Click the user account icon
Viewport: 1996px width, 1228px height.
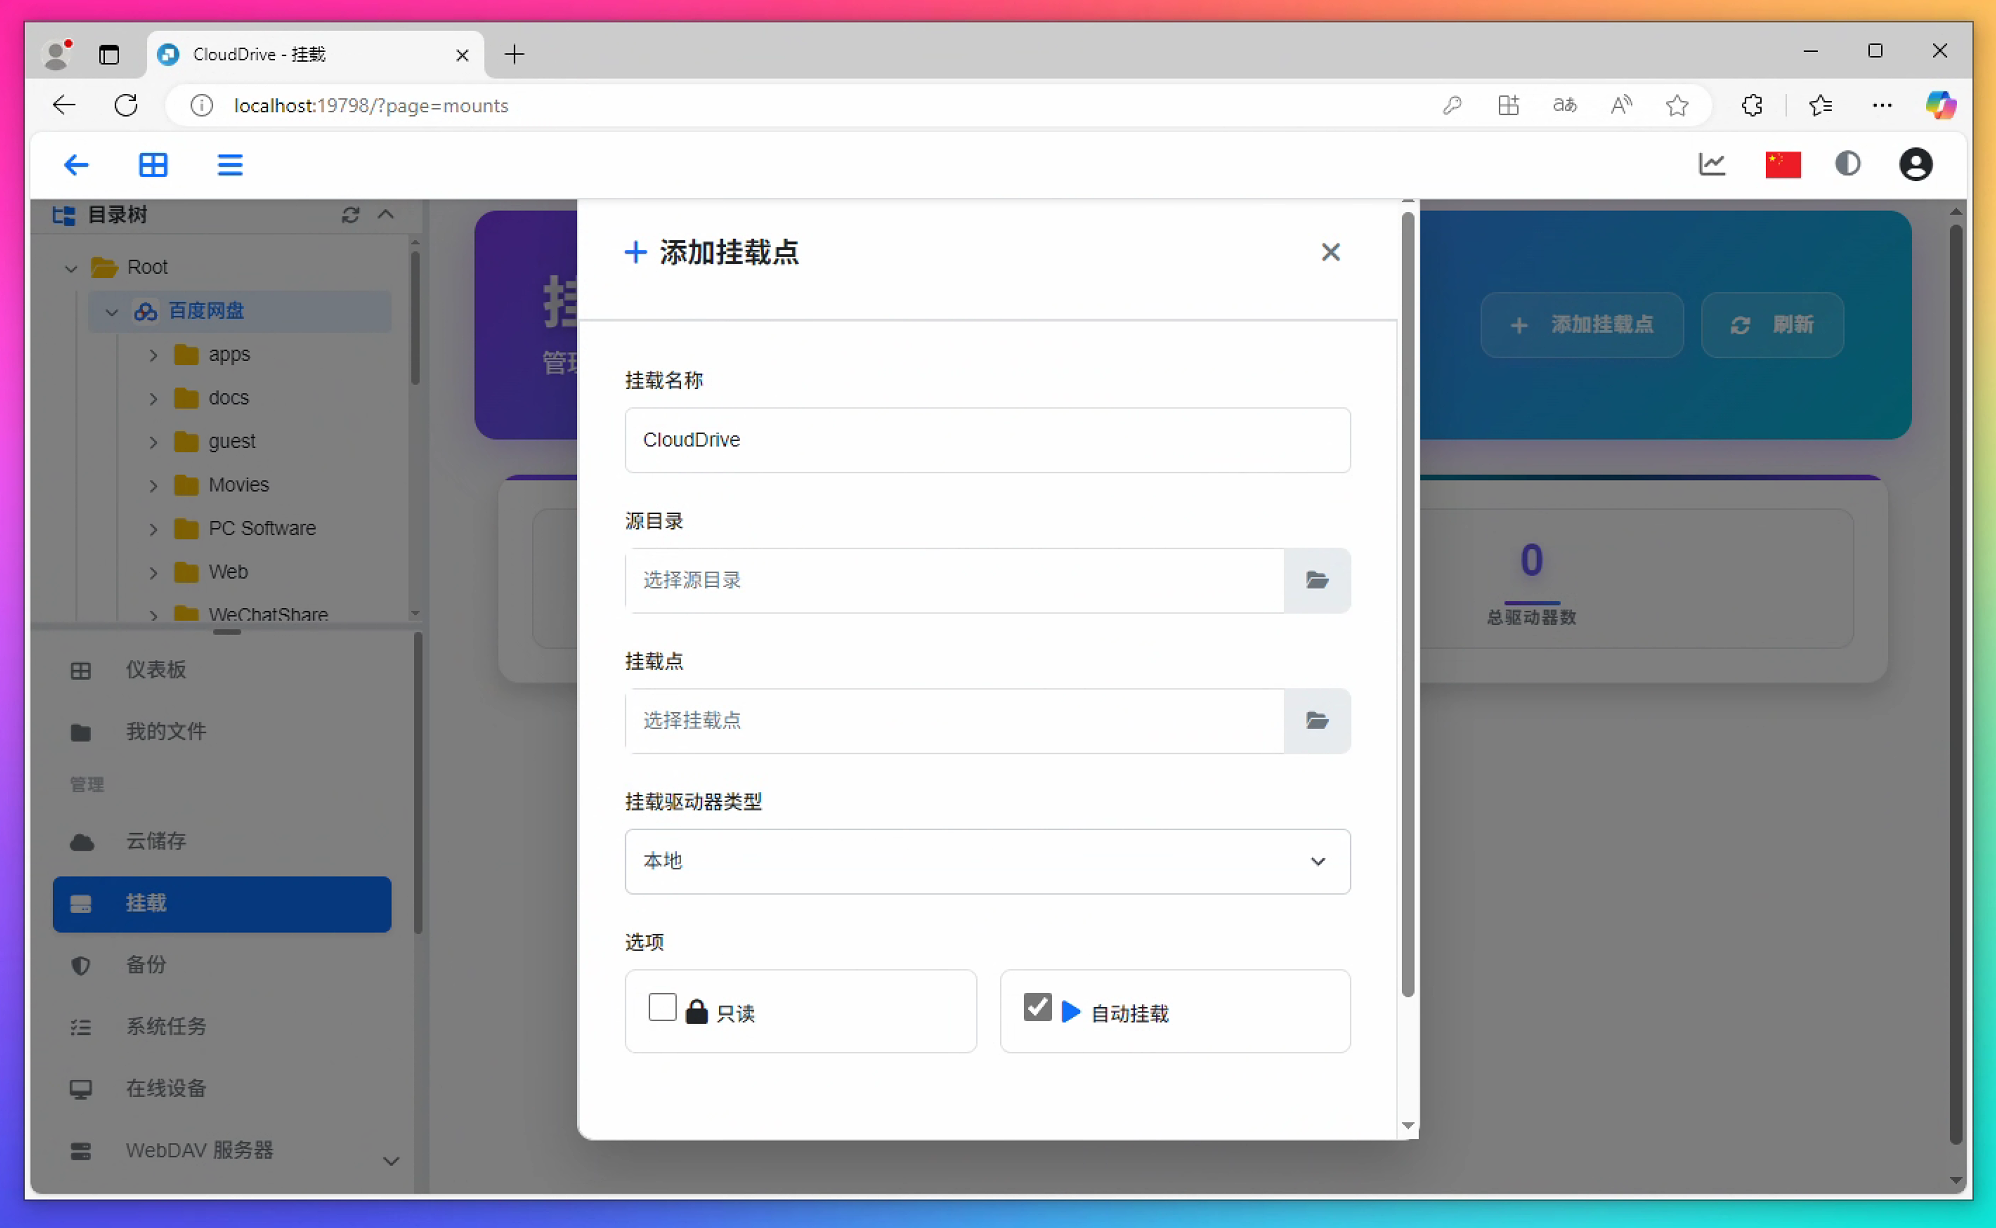pos(1916,164)
